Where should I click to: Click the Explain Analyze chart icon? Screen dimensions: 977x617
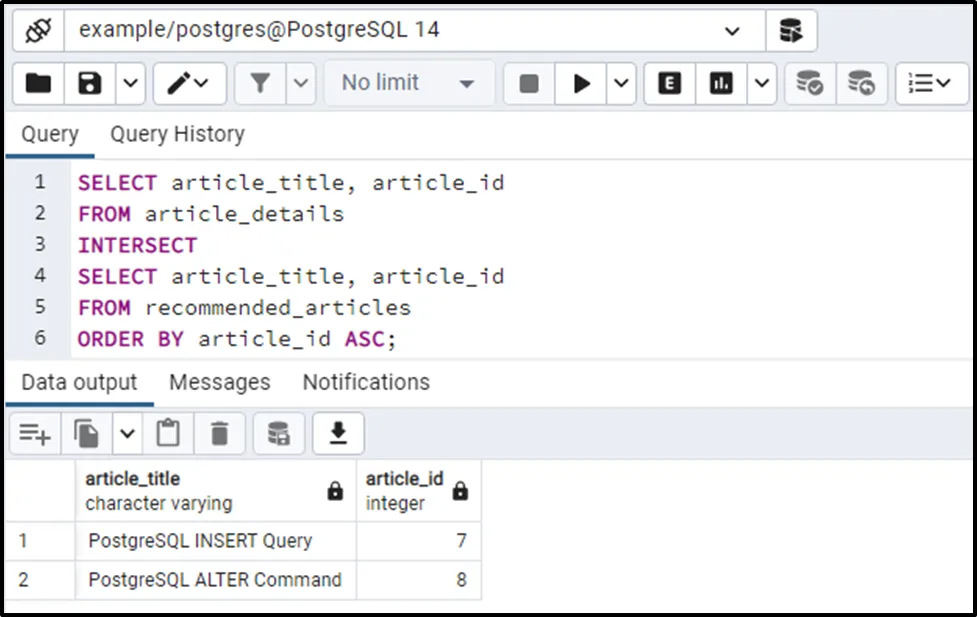[x=721, y=84]
